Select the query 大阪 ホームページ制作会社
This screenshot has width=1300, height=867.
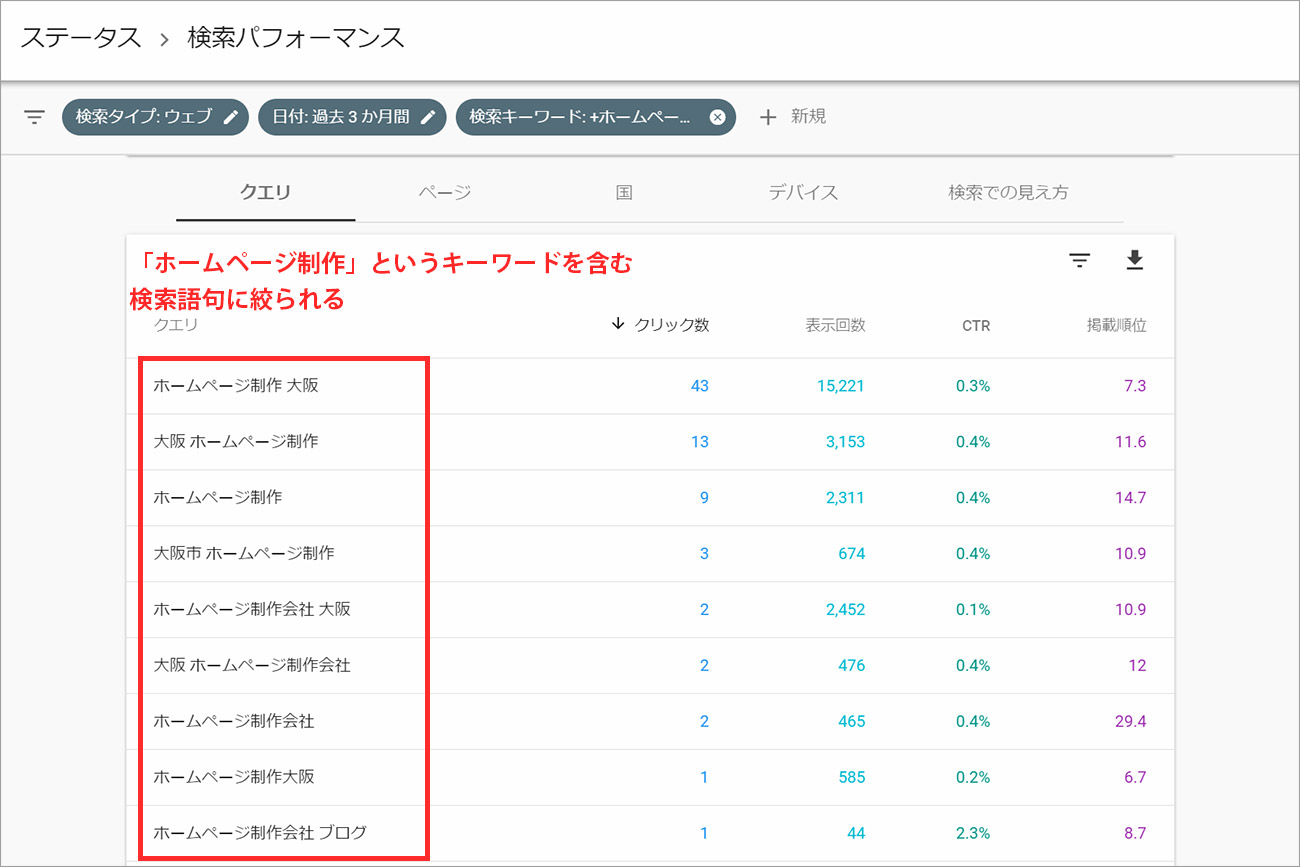pyautogui.click(x=252, y=665)
